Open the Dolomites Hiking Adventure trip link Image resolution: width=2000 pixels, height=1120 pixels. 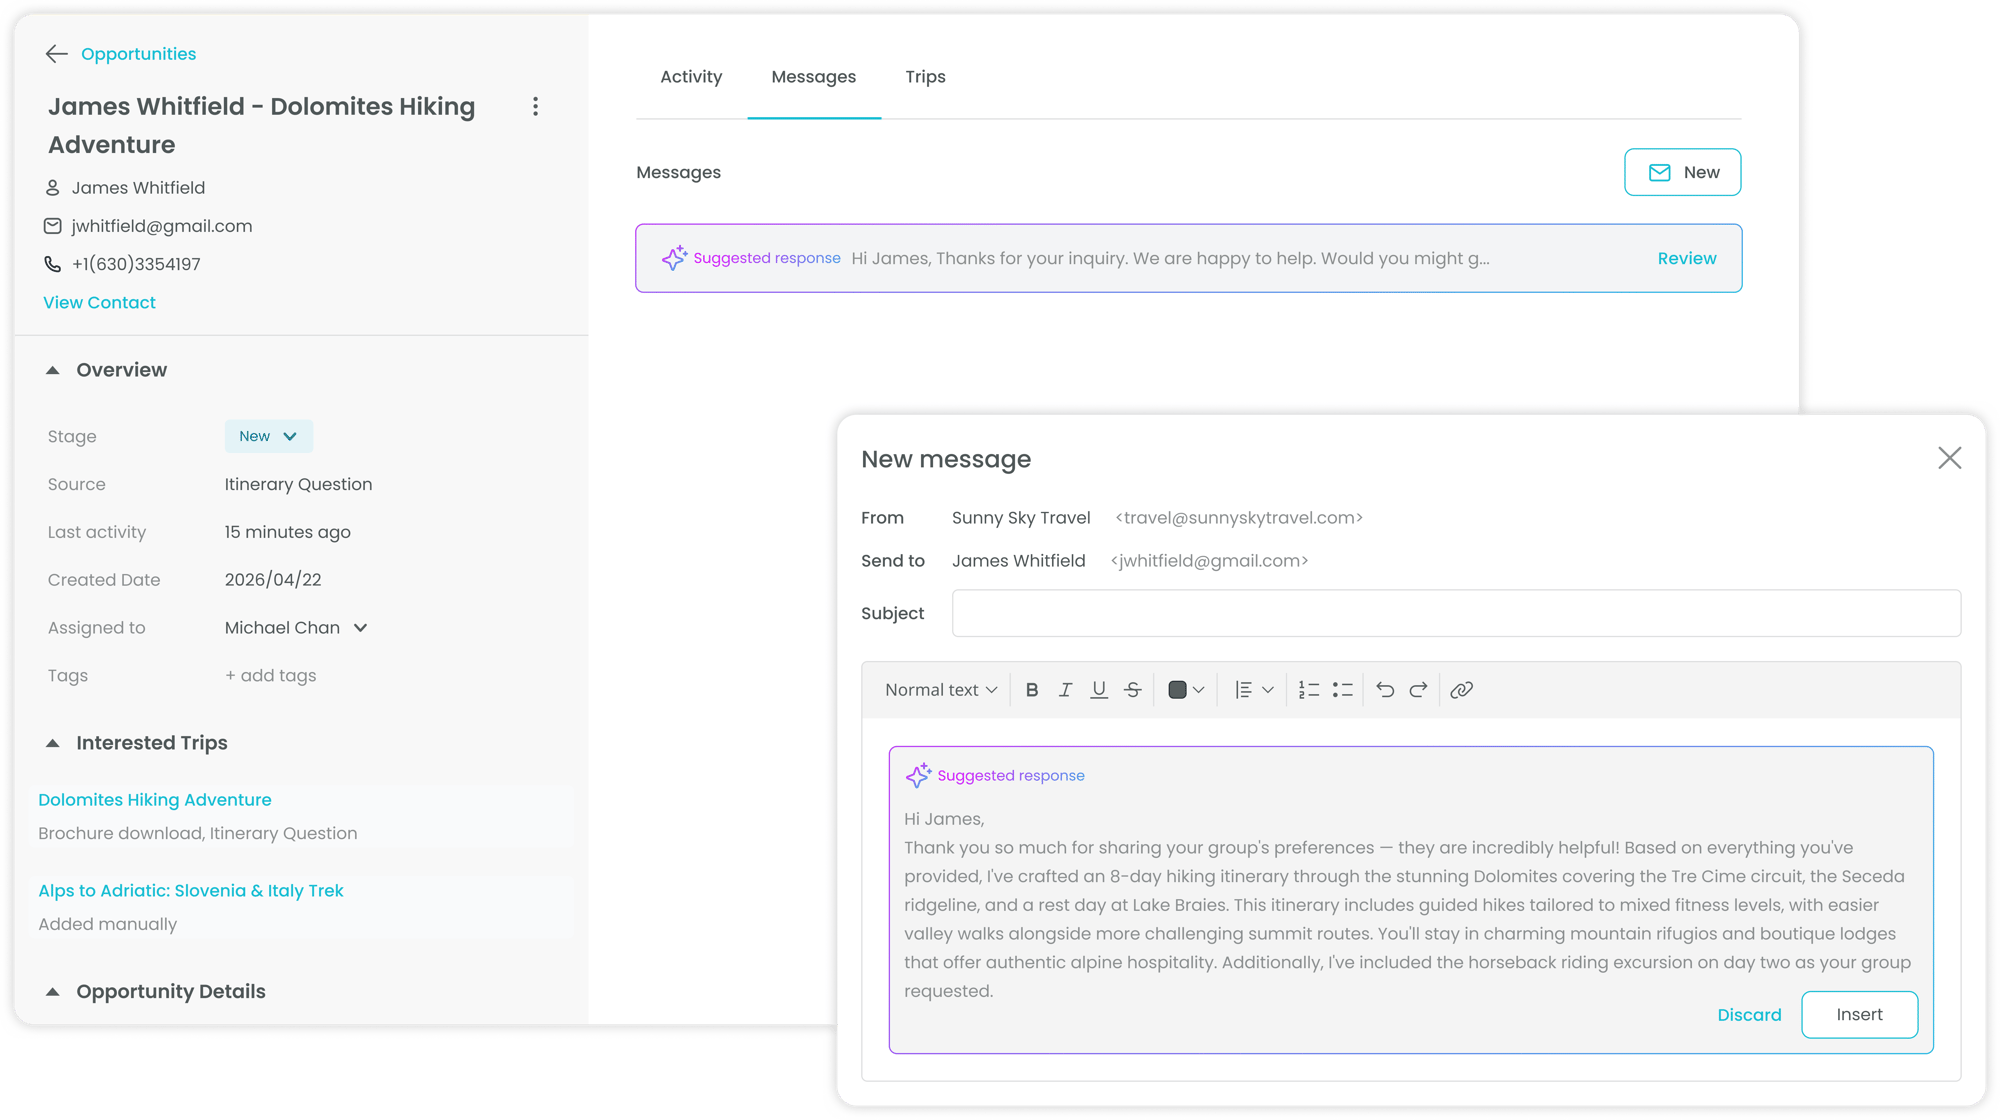click(x=155, y=800)
